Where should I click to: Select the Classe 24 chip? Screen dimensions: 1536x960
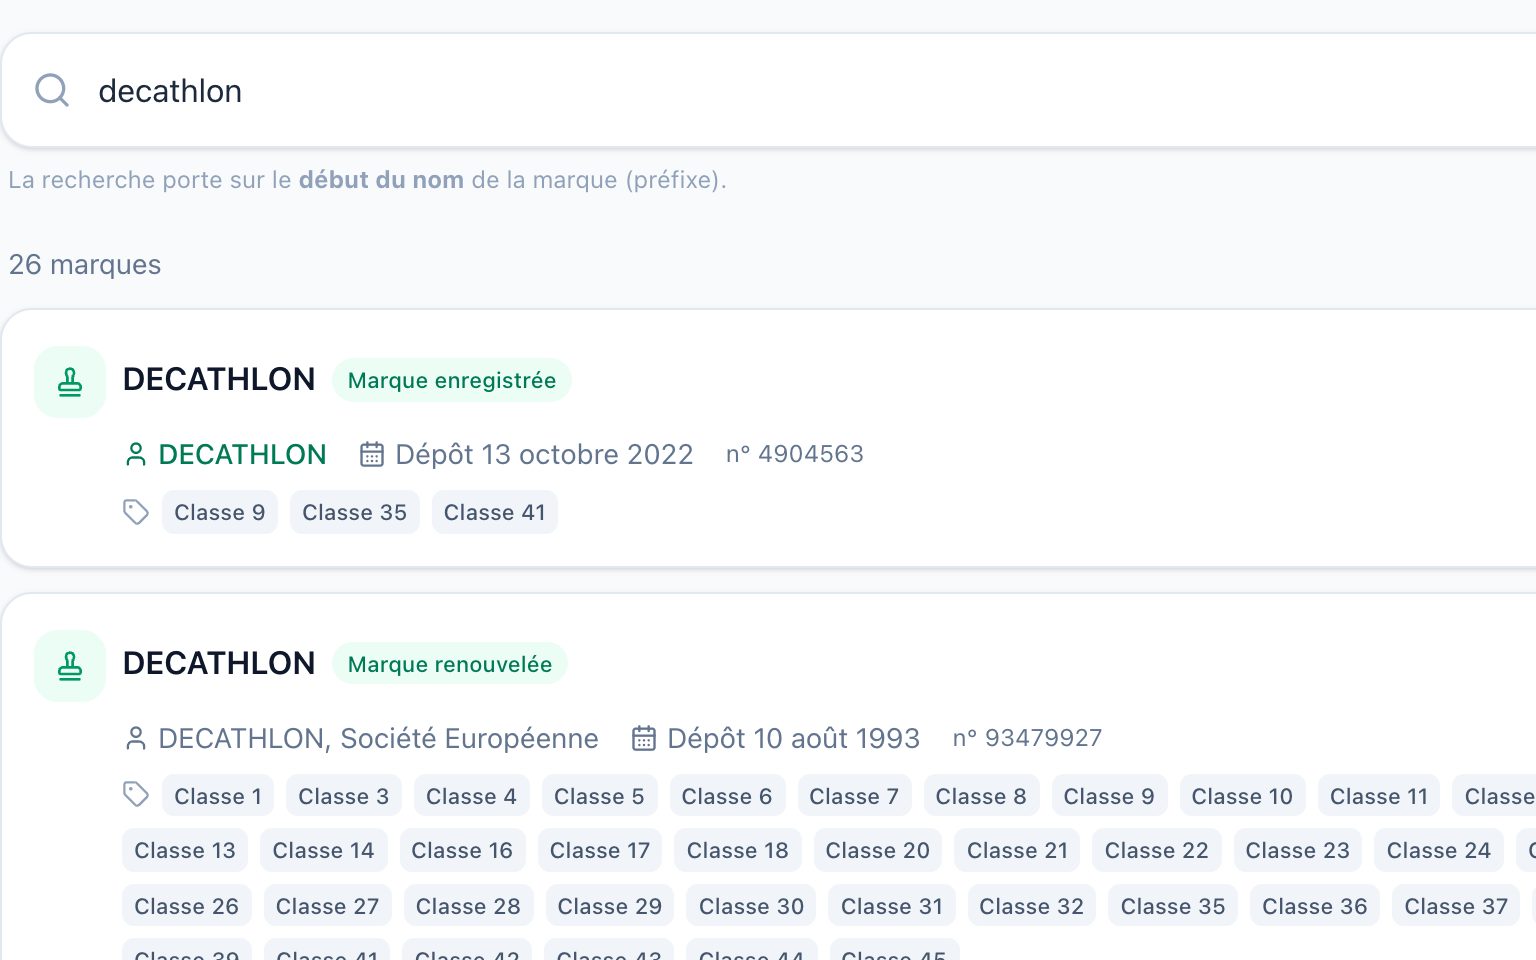1439,850
